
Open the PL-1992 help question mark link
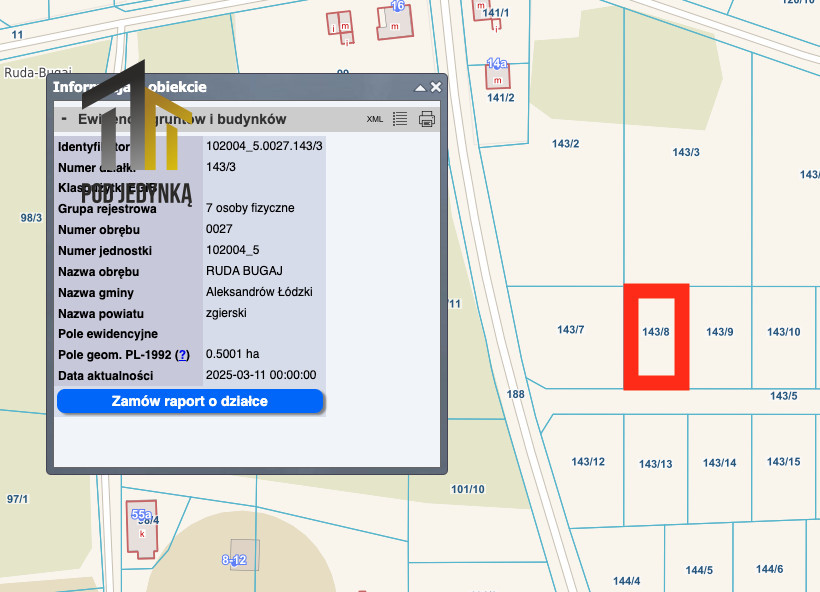[x=182, y=355]
